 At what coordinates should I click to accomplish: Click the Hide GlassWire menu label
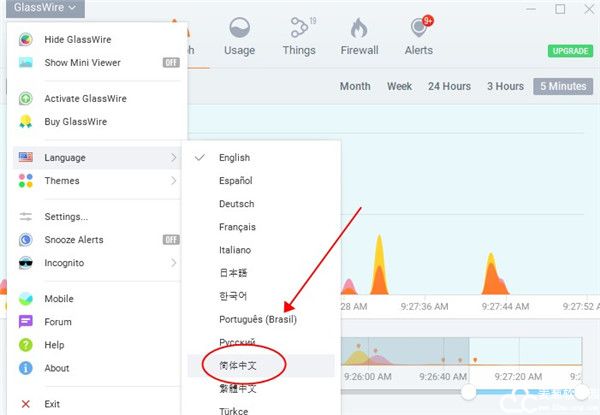[x=78, y=39]
